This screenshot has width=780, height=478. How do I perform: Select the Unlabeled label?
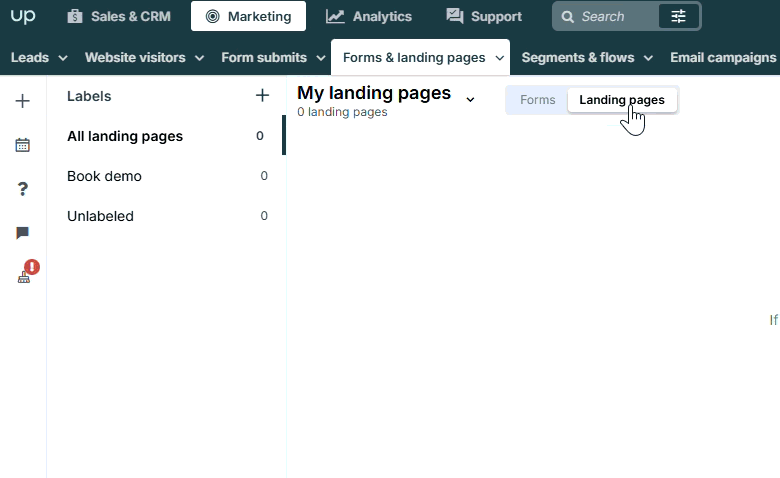tap(166, 216)
